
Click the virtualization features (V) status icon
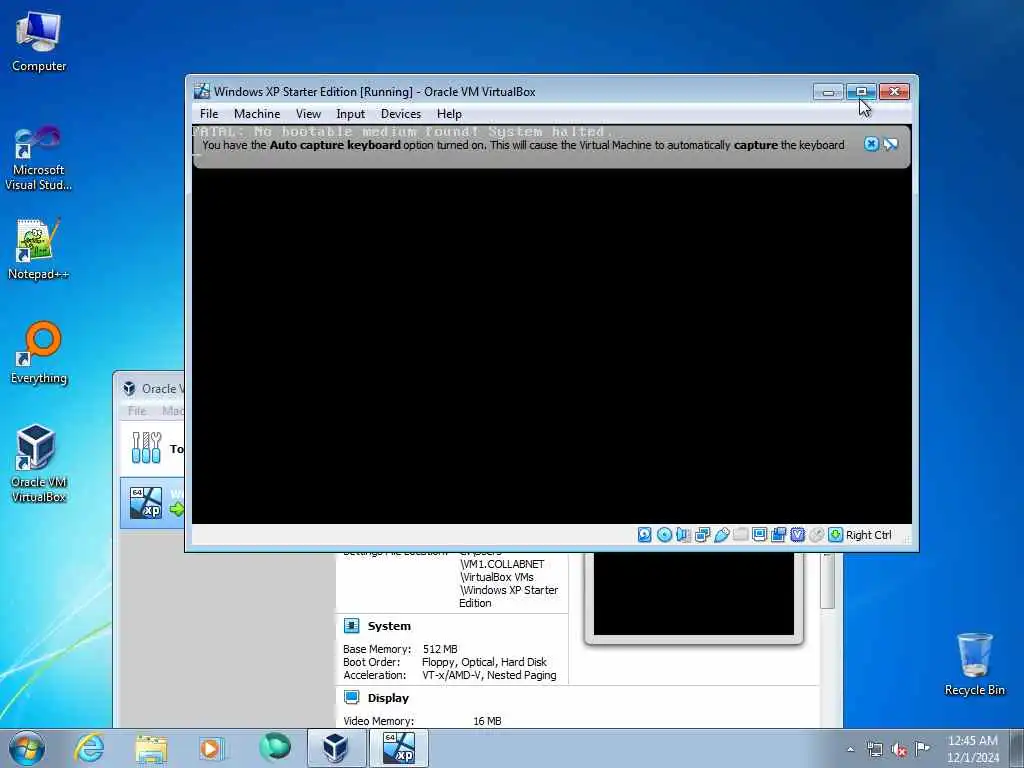[797, 535]
